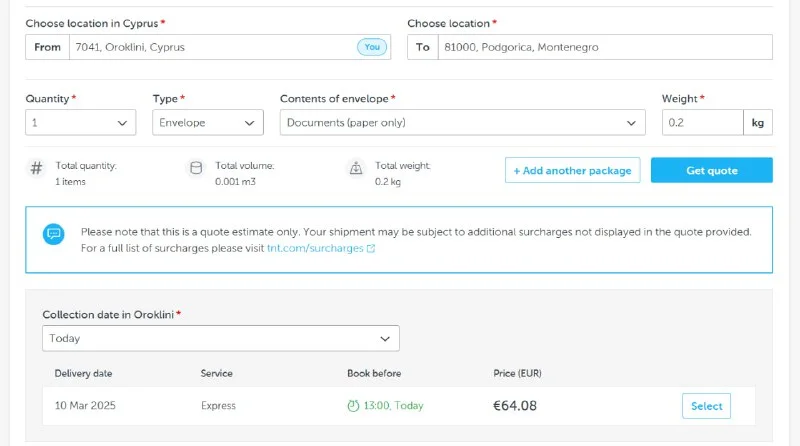The height and width of the screenshot is (446, 800).
Task: Select the Express service quote
Action: [x=706, y=406]
